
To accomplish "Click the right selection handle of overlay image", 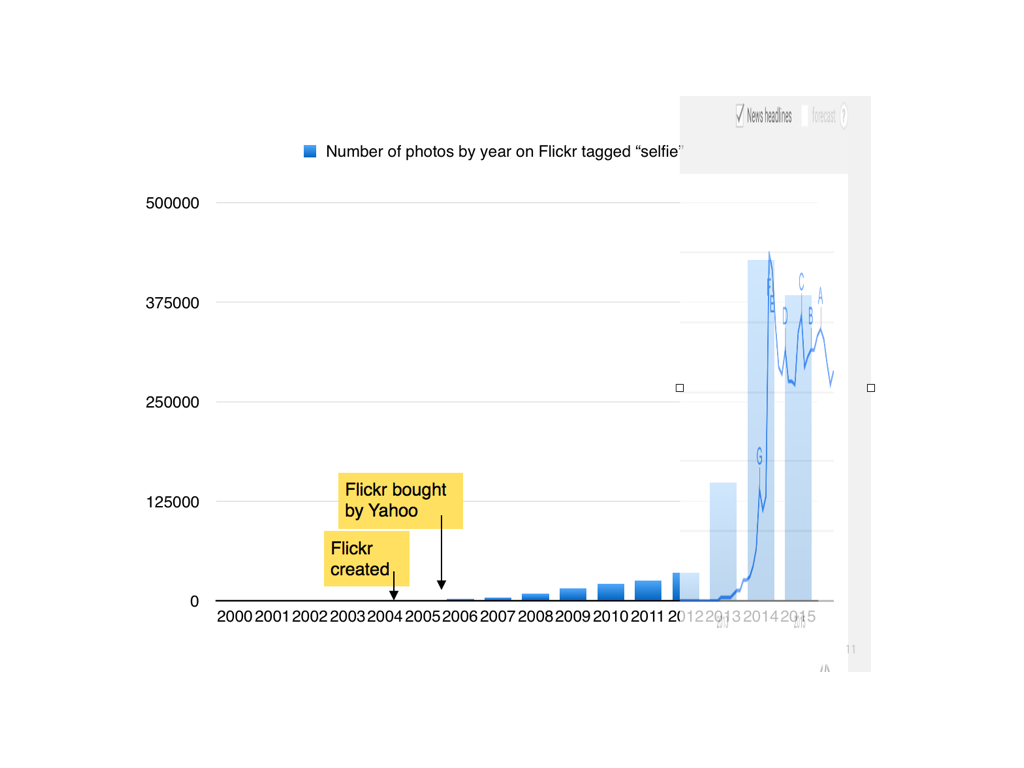I will point(871,387).
